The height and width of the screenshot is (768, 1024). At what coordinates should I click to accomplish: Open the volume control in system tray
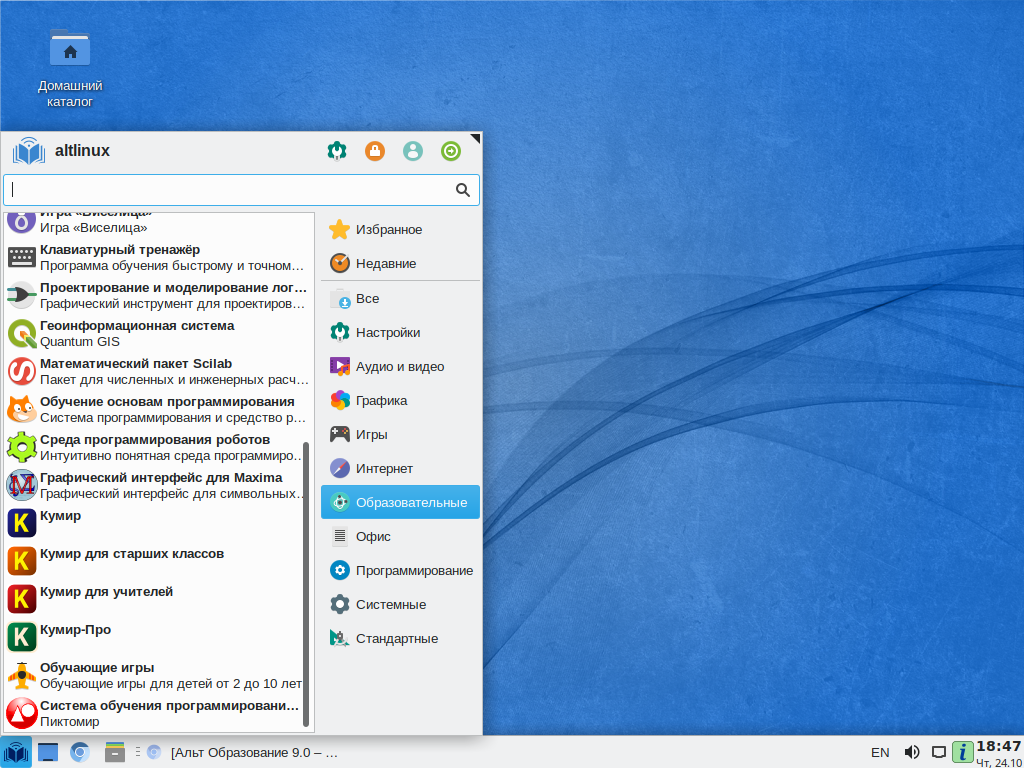coord(911,752)
